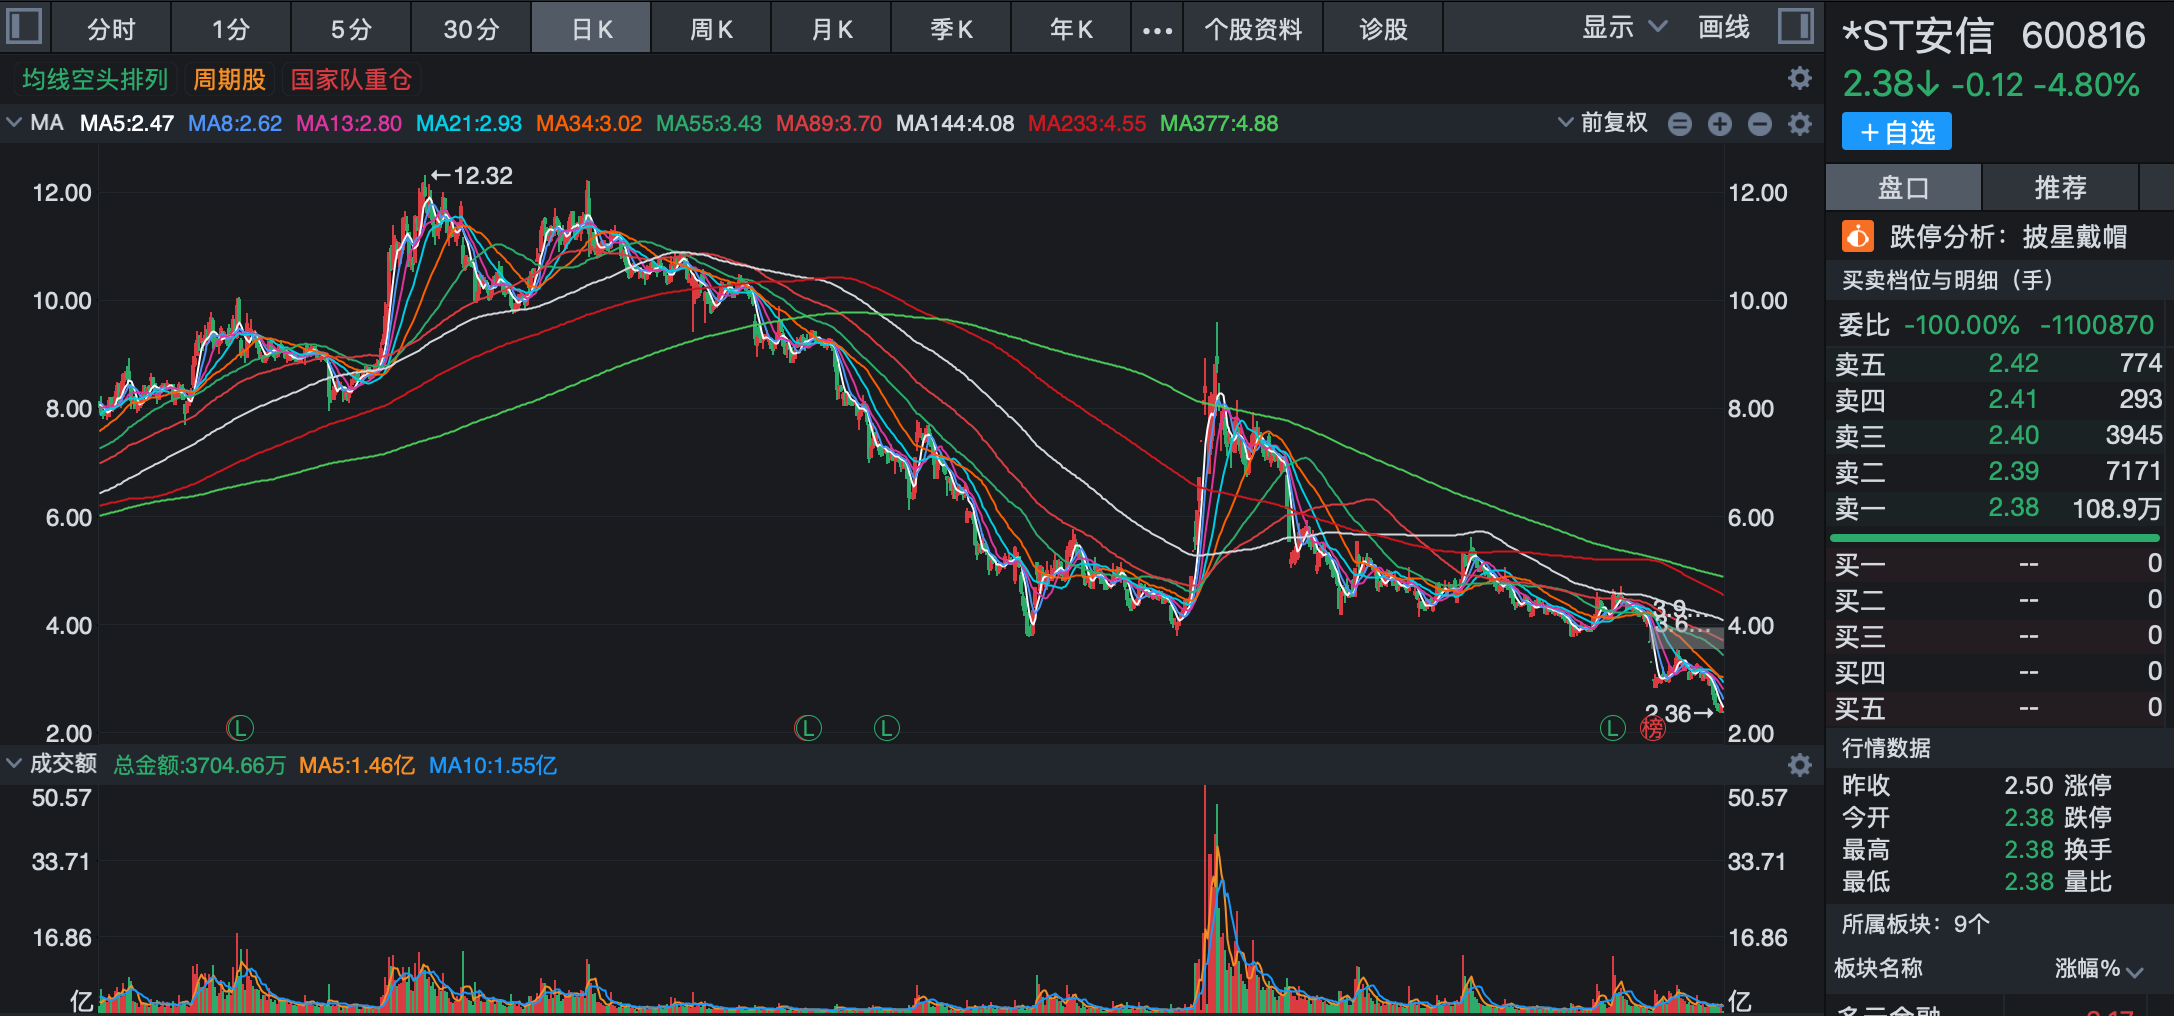The width and height of the screenshot is (2174, 1016).
Task: Open the 前复权 adjustment dropdown
Action: [x=1603, y=123]
